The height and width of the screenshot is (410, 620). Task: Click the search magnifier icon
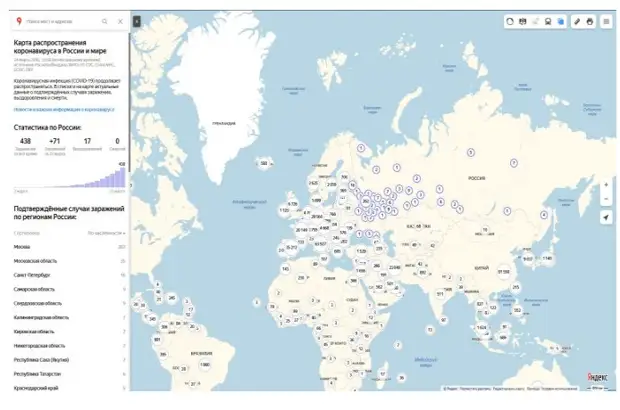pyautogui.click(x=104, y=20)
